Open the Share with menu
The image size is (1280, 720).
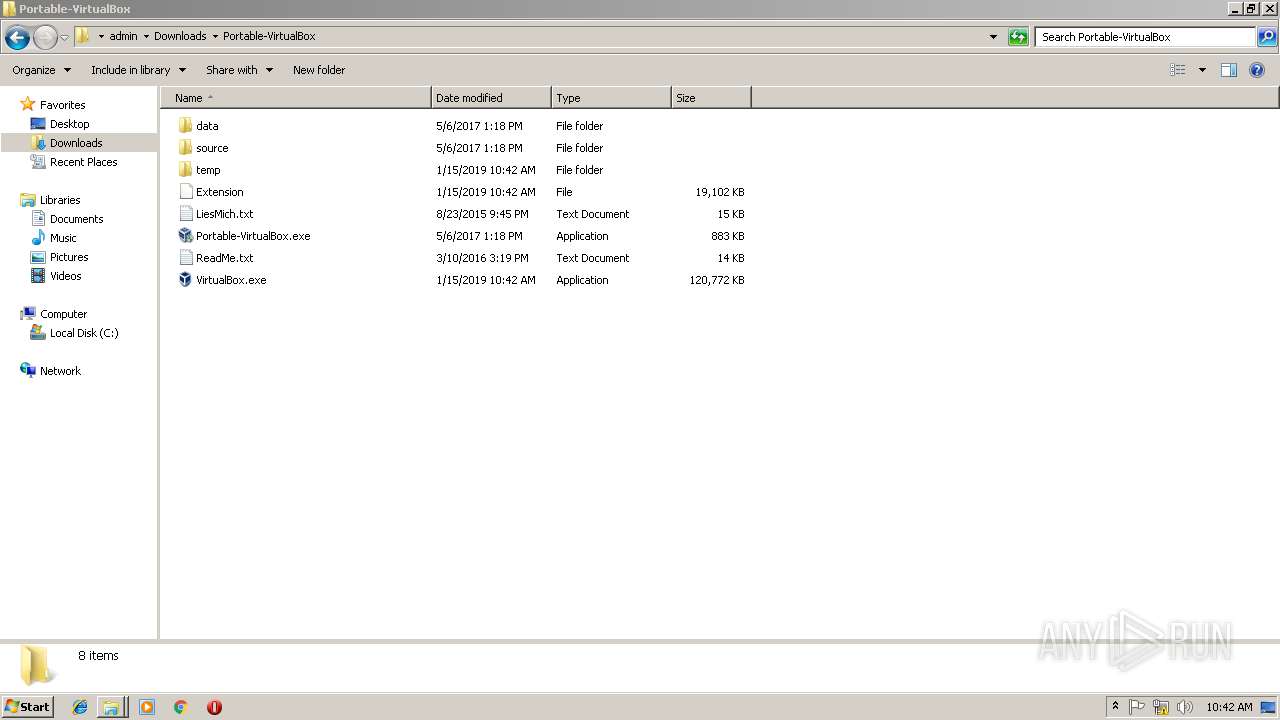click(x=239, y=70)
